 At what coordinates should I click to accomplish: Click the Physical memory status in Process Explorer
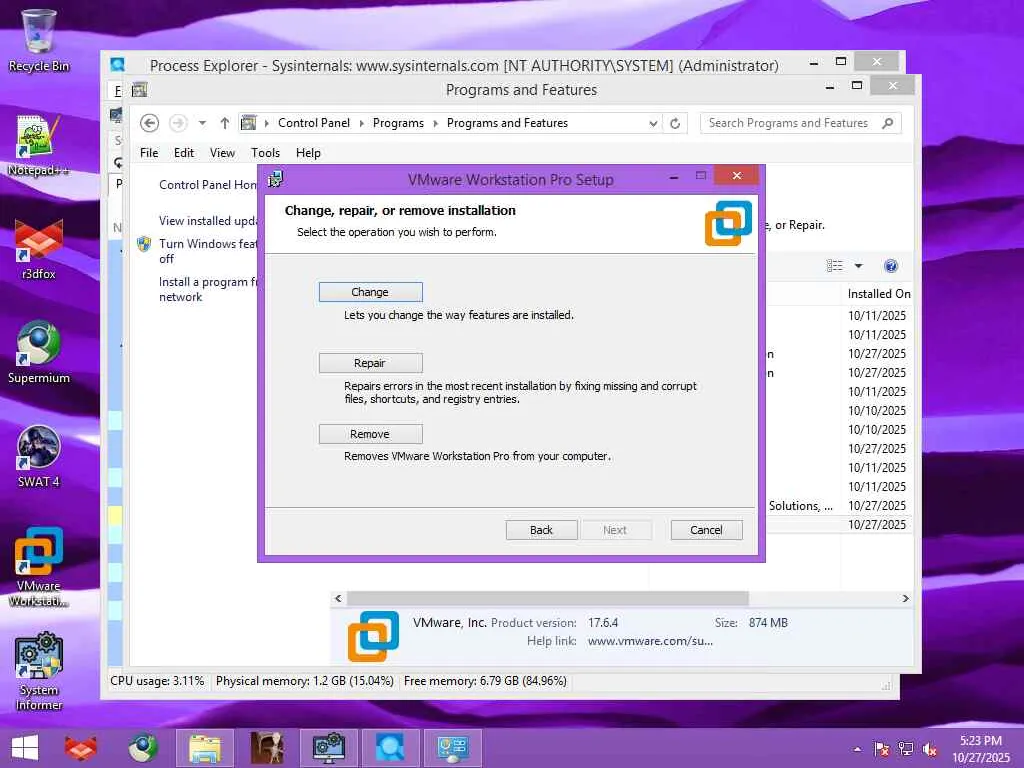tap(305, 681)
